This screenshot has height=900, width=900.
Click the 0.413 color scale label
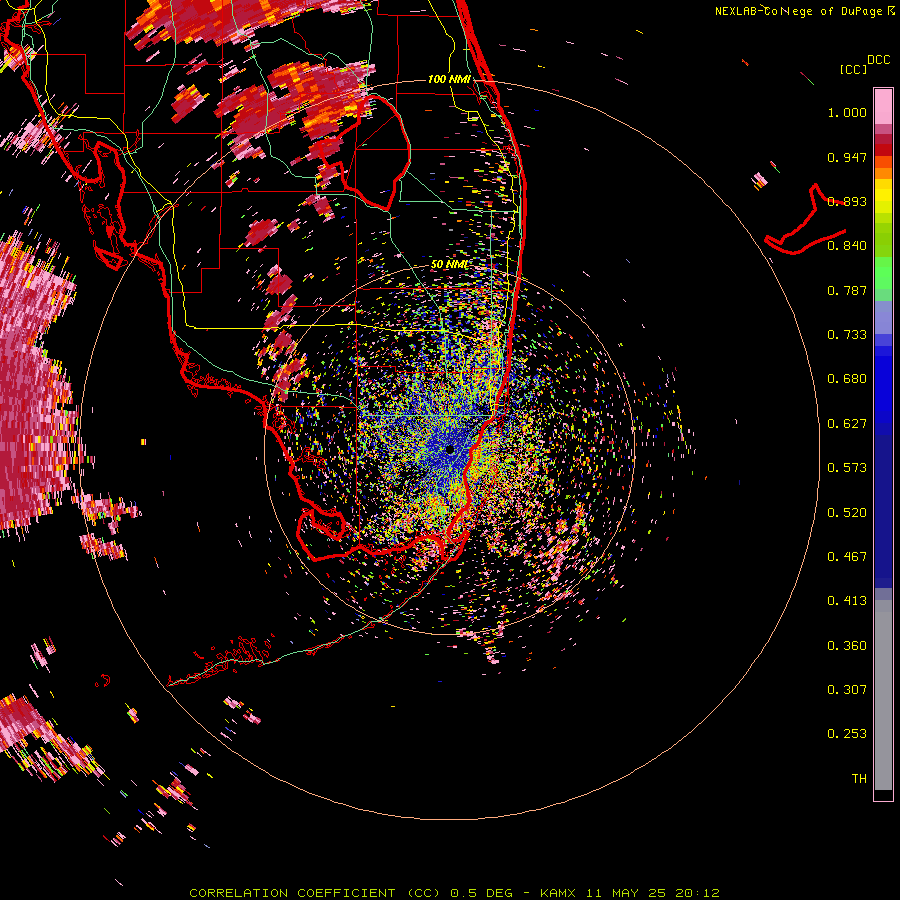click(847, 601)
